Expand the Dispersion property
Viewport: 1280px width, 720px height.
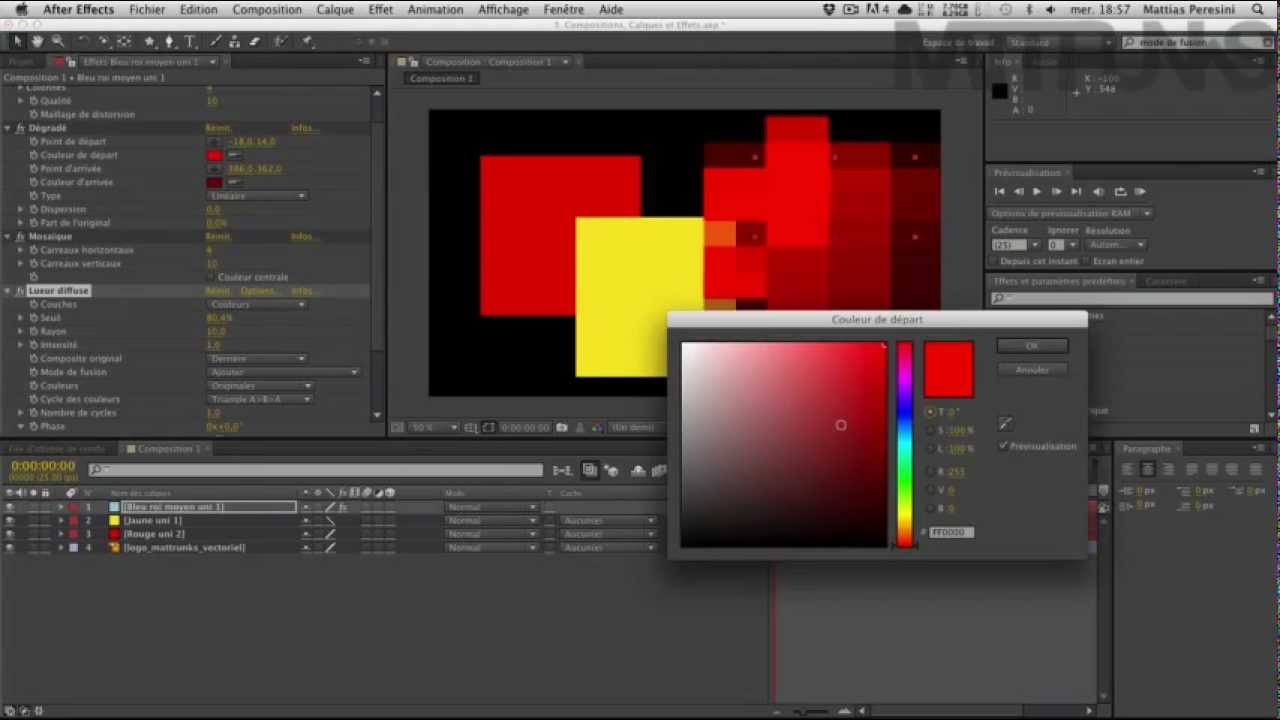coord(21,210)
